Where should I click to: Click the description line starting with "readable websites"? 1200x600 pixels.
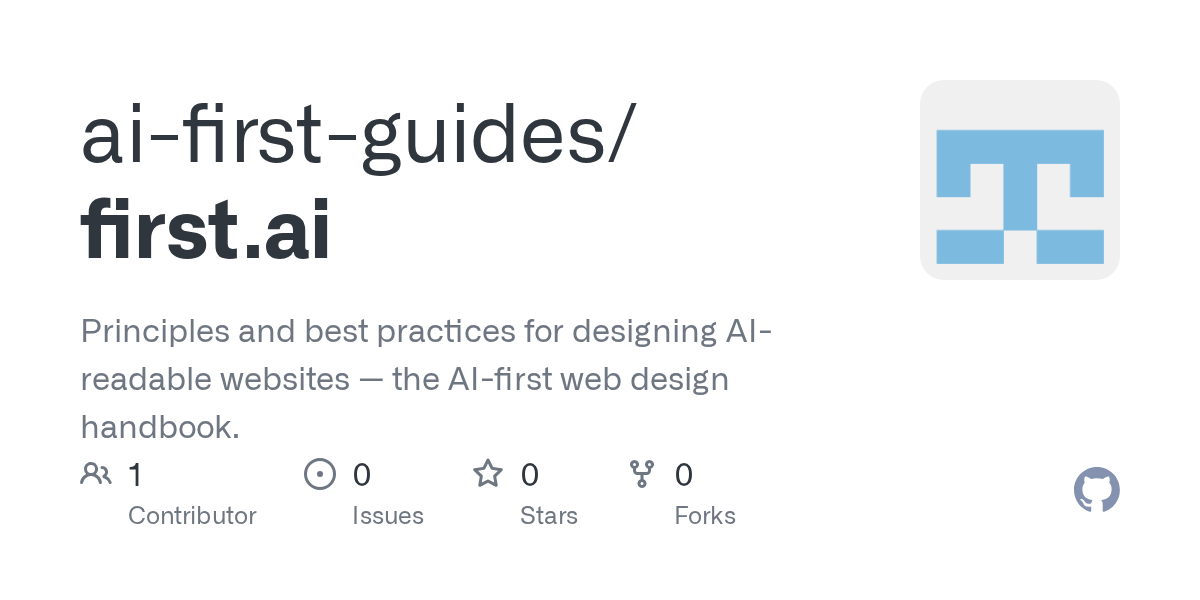pyautogui.click(x=404, y=379)
